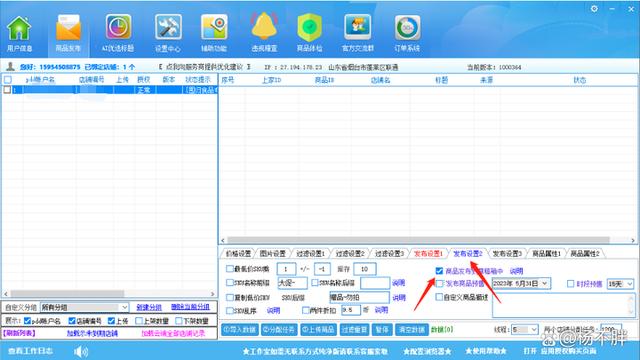Click the speaker sound icon in bottom bar

[x=81, y=351]
